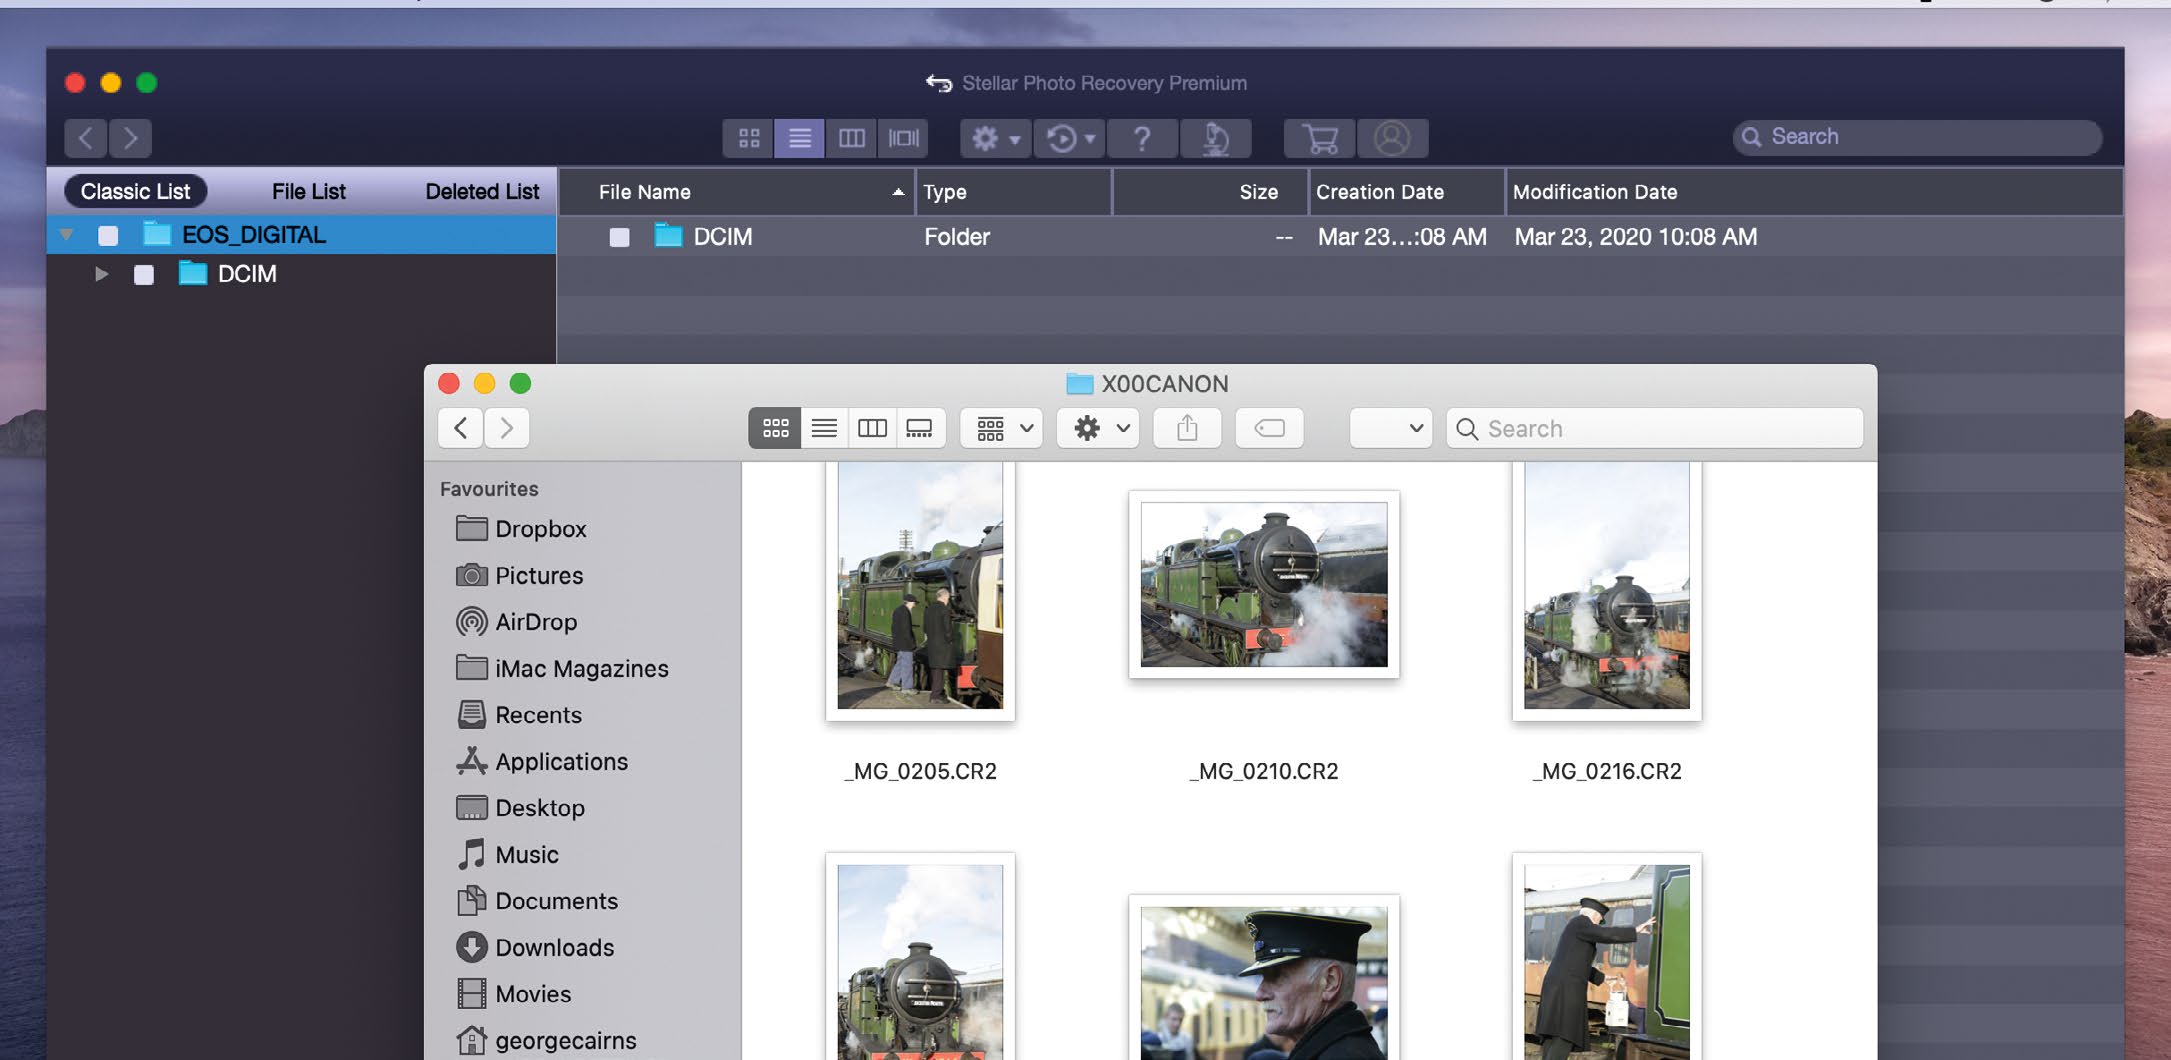This screenshot has width=2171, height=1060.
Task: Open the Finder action gear menu
Action: 1098,428
